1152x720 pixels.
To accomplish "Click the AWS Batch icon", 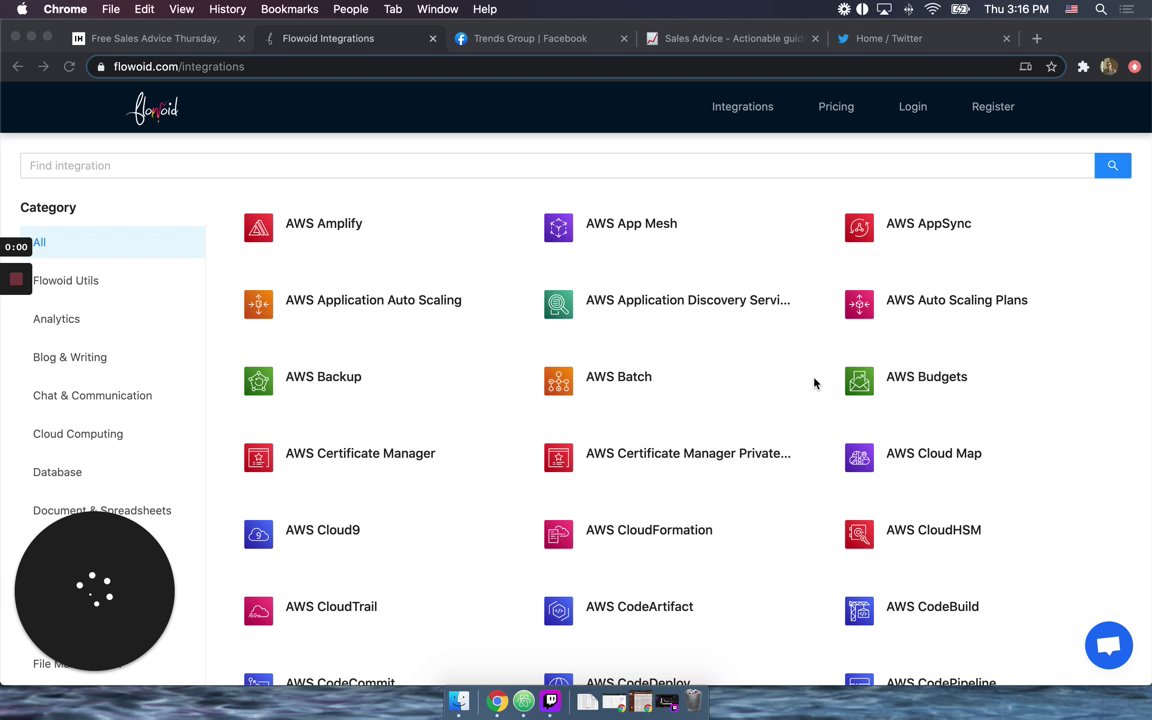I will coord(558,381).
